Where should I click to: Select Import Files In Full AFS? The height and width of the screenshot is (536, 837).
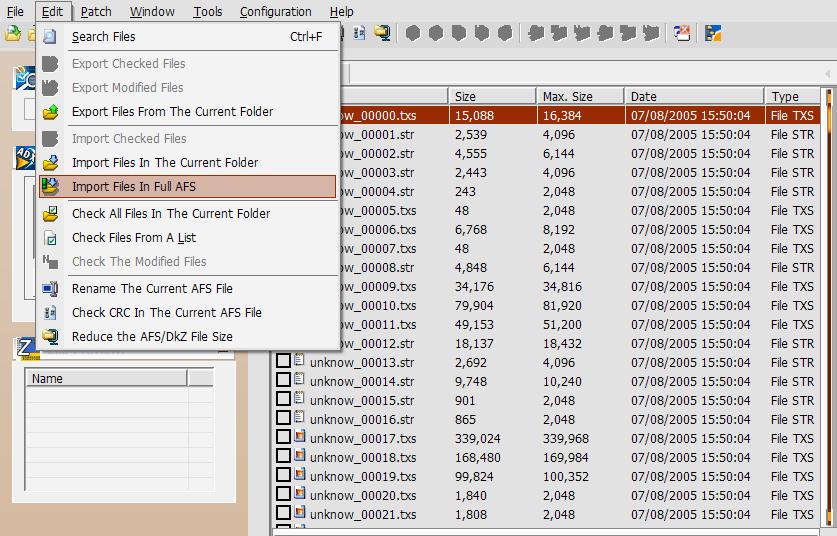pyautogui.click(x=138, y=187)
